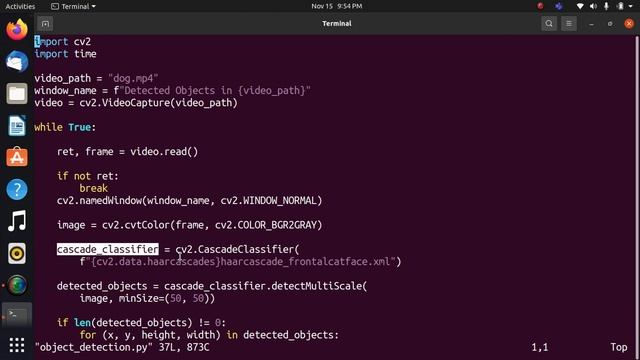Open a new tab in the Terminal

pyautogui.click(x=45, y=24)
